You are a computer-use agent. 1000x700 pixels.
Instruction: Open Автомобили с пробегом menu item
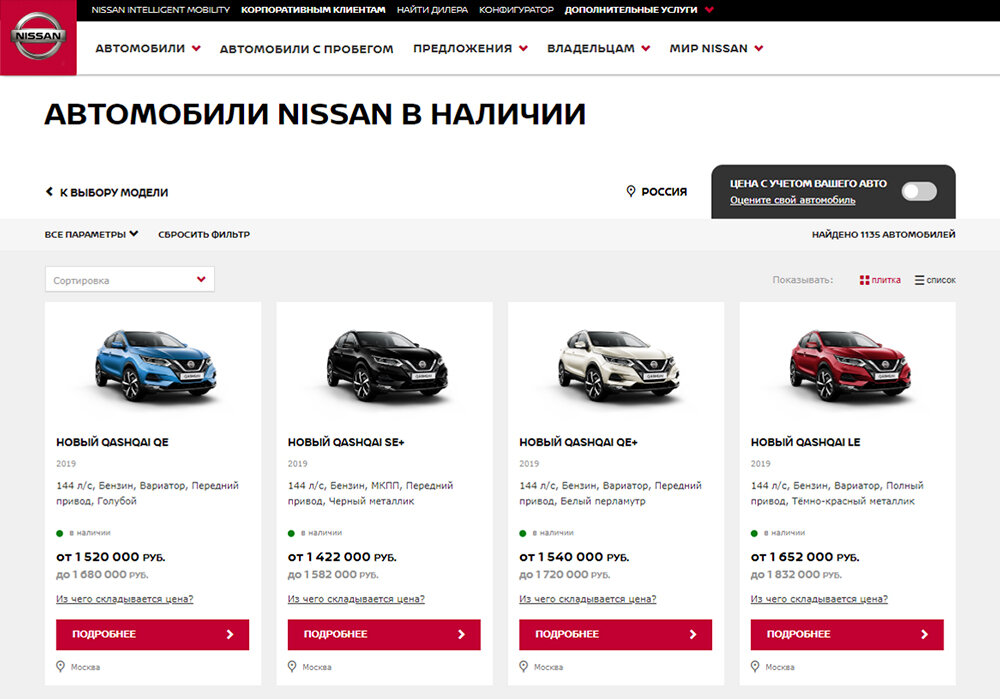[307, 49]
